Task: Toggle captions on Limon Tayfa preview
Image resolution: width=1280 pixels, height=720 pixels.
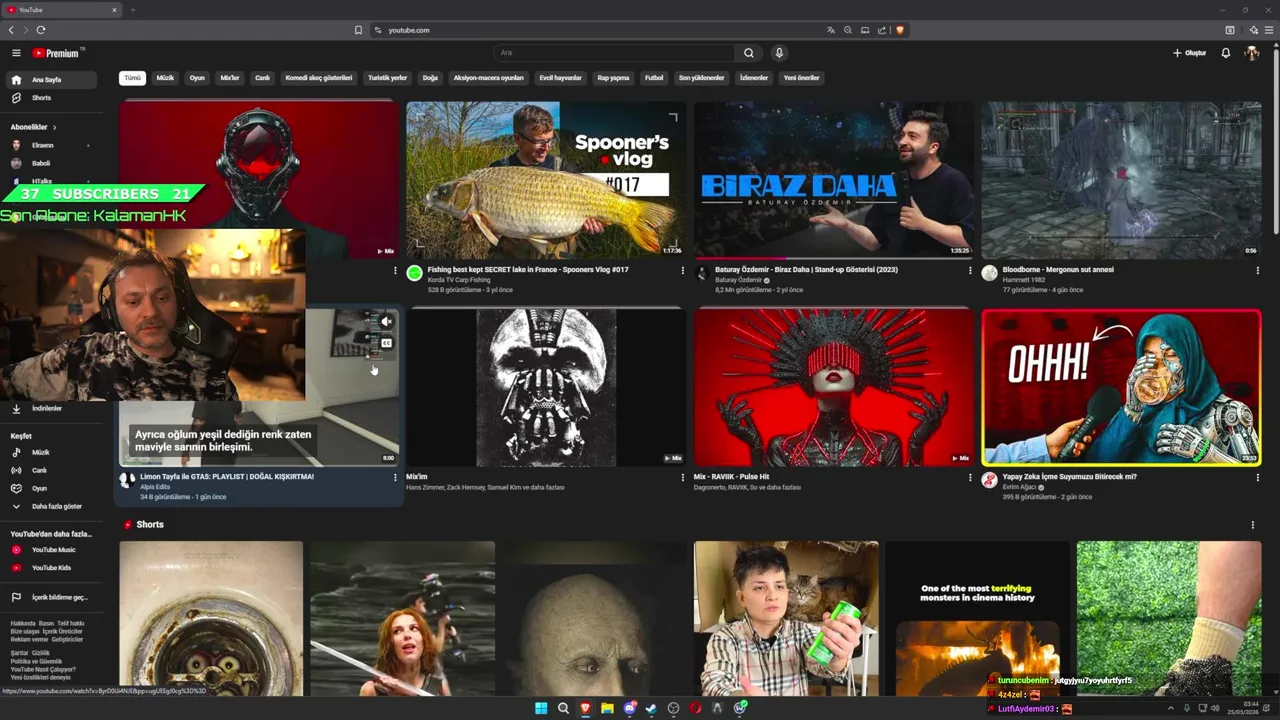Action: click(x=386, y=343)
